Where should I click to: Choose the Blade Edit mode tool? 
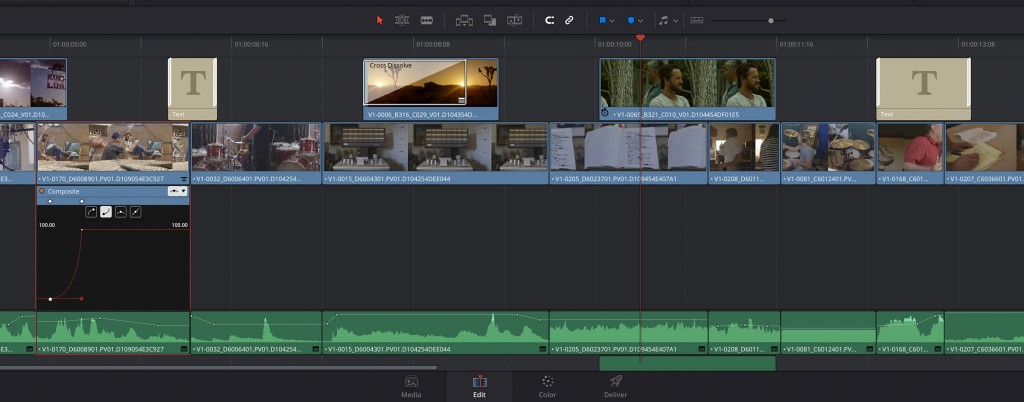[427, 20]
